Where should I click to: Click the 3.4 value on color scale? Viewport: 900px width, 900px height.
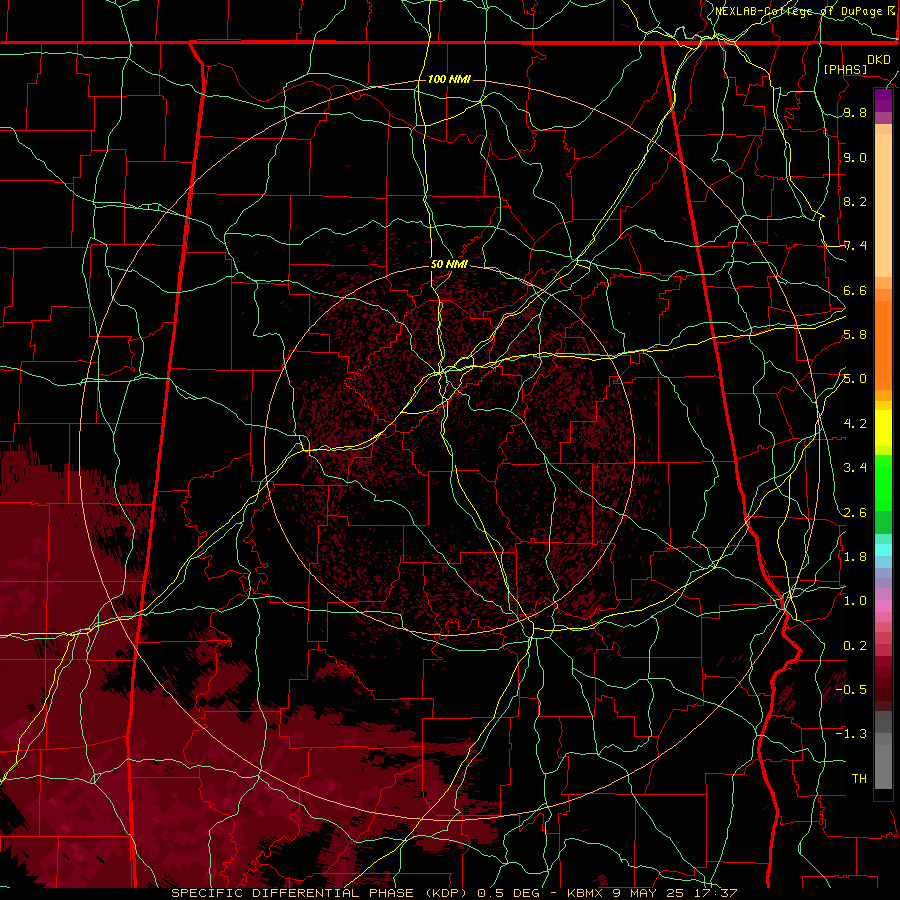pyautogui.click(x=855, y=467)
